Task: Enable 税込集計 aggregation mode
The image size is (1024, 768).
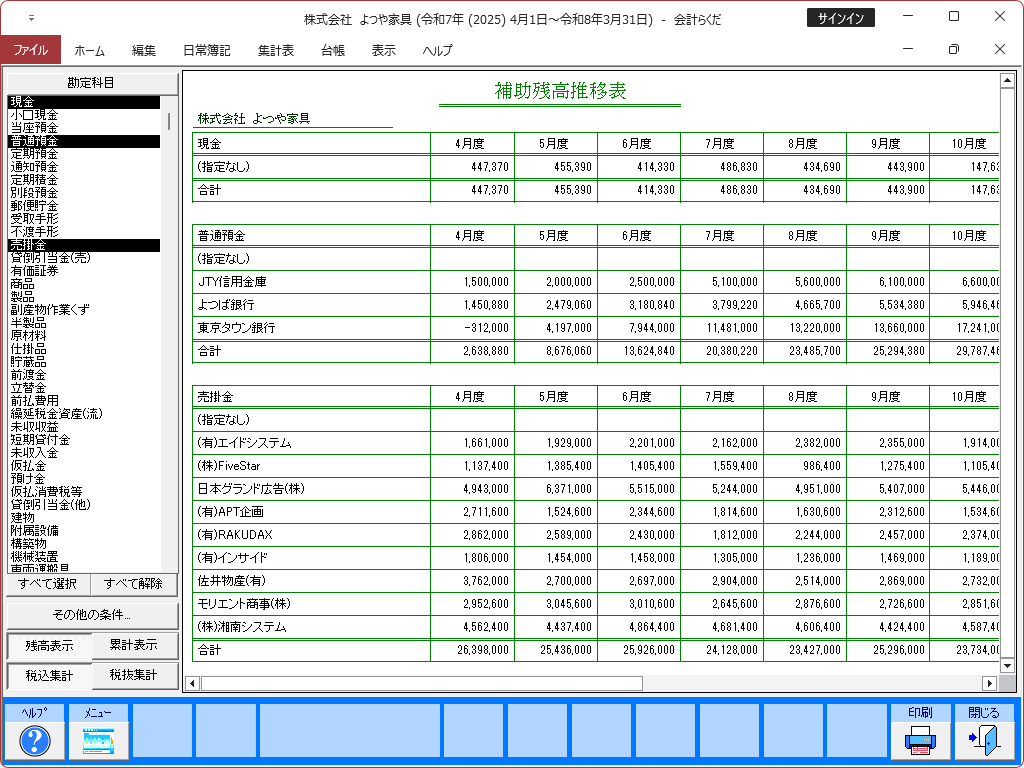Action: (x=49, y=676)
